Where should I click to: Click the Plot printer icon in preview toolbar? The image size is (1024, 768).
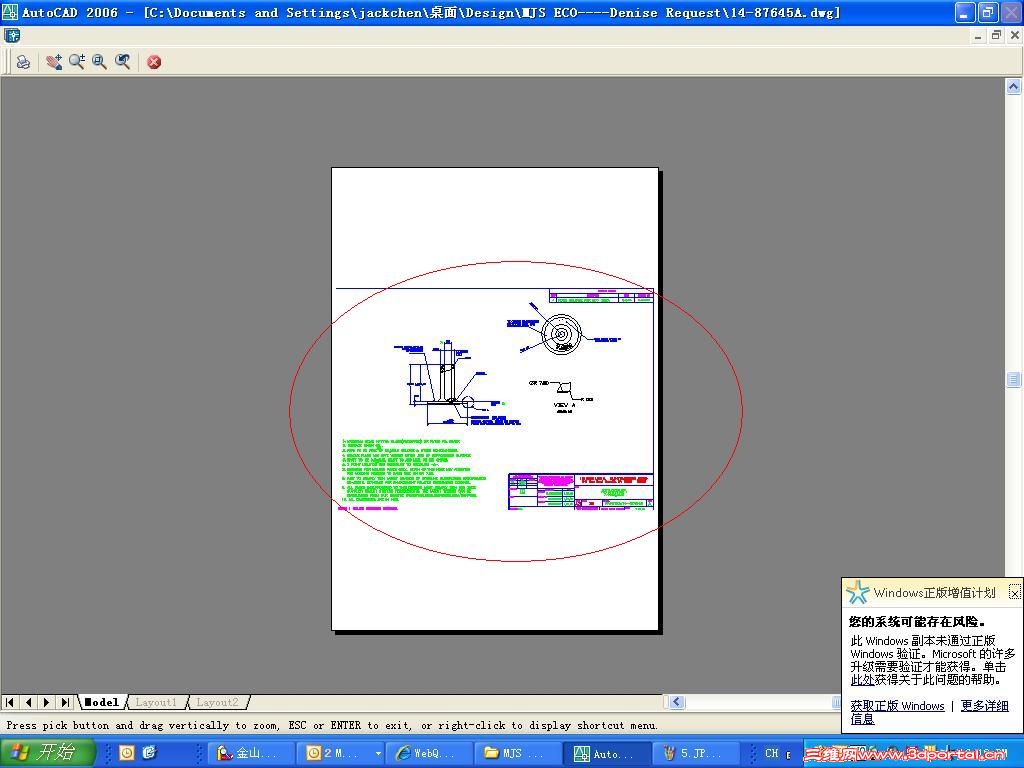point(23,62)
